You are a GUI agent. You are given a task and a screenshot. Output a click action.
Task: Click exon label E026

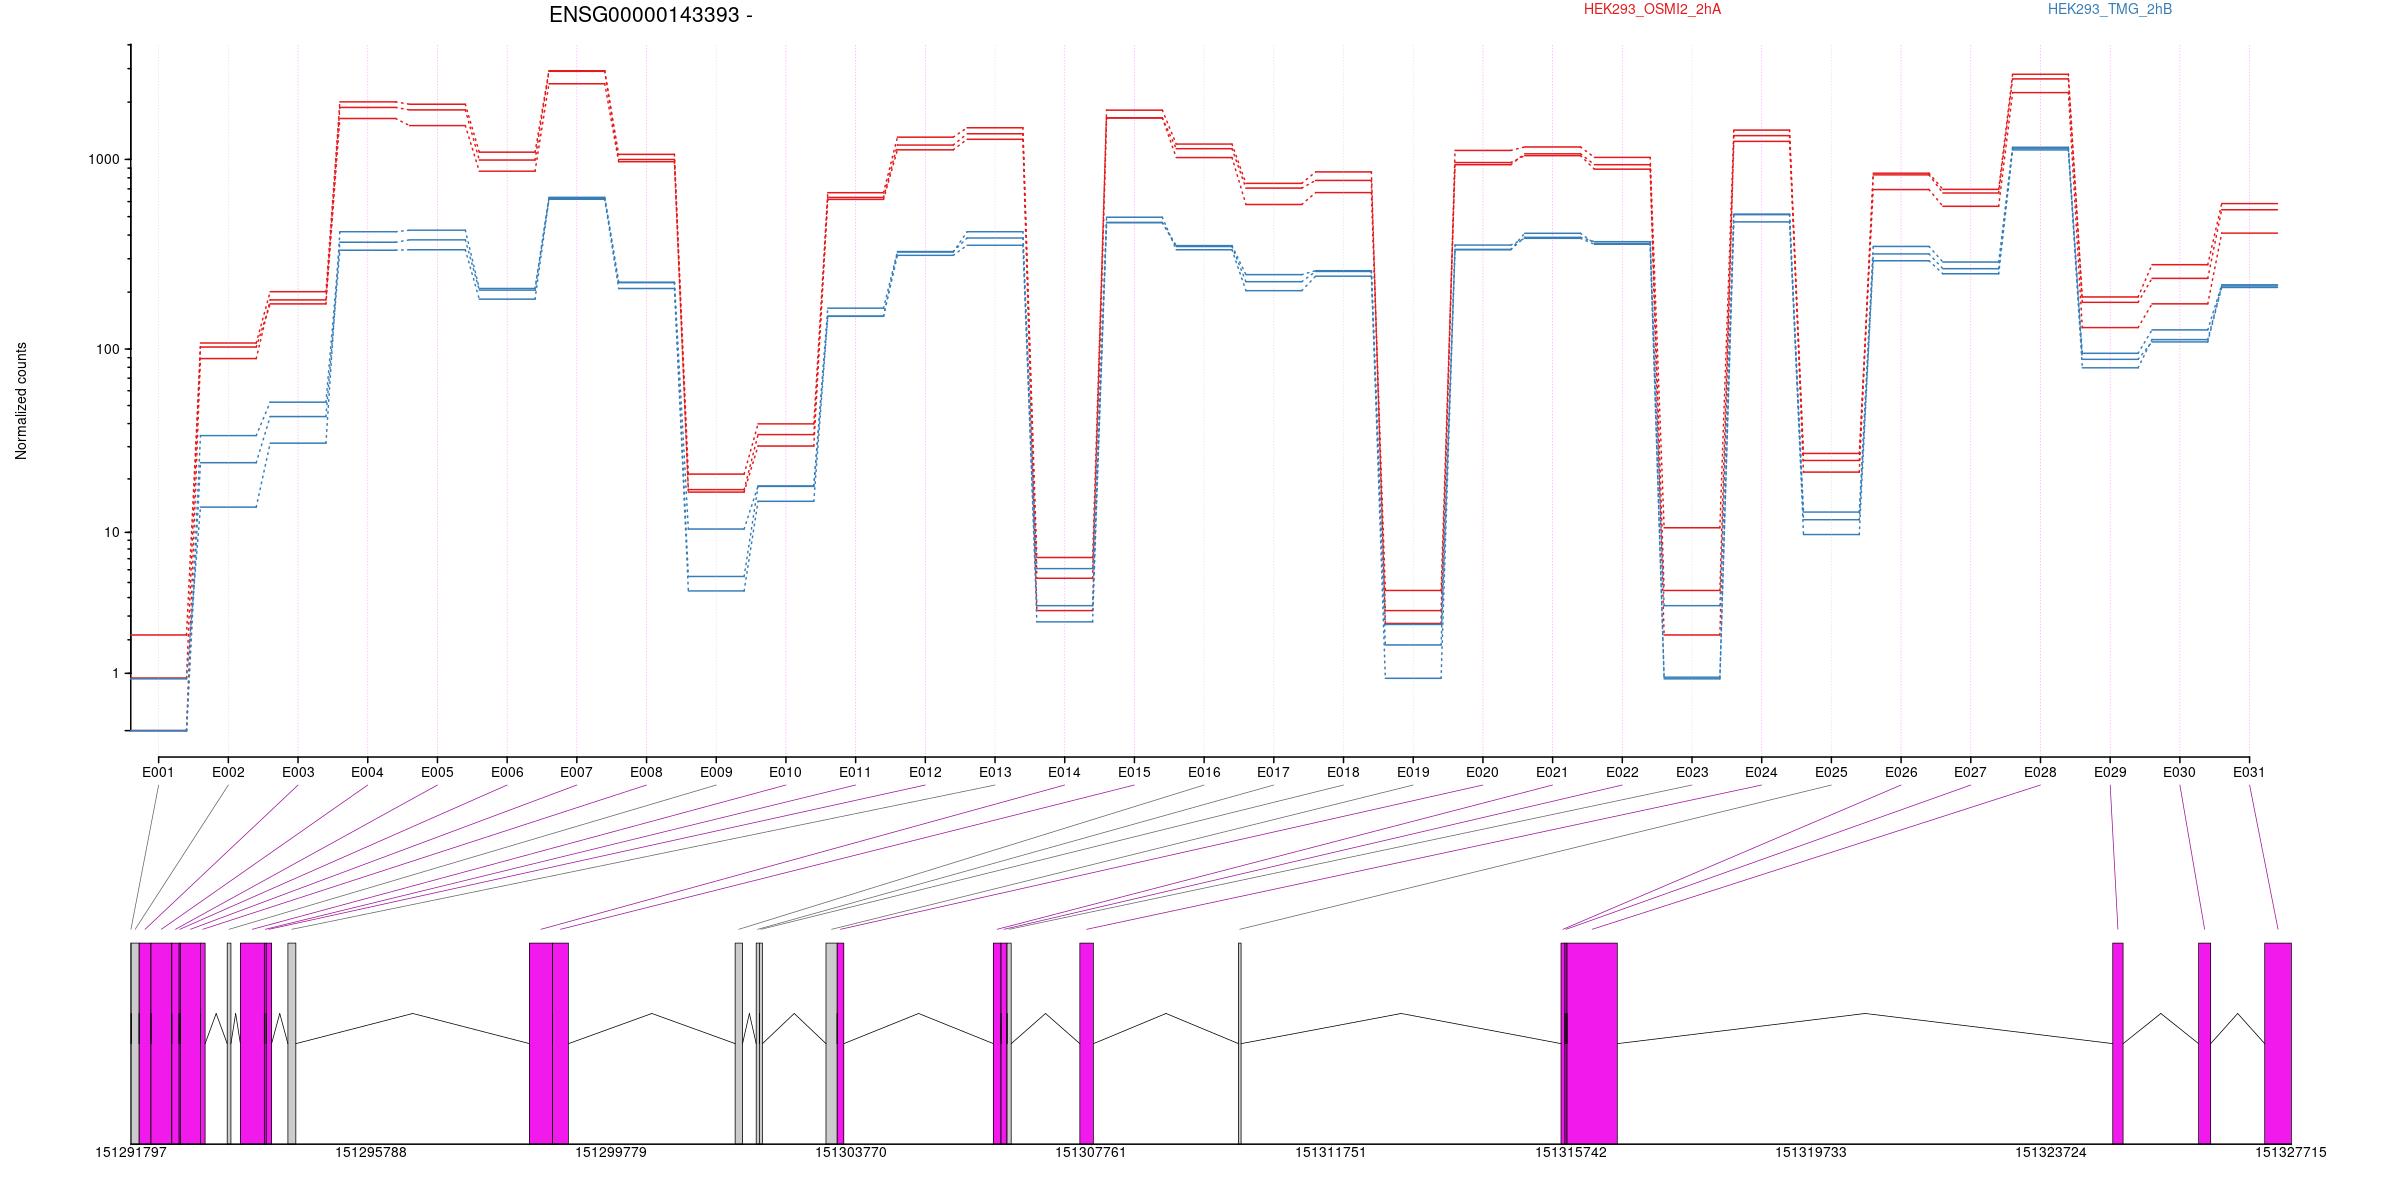pyautogui.click(x=1901, y=772)
